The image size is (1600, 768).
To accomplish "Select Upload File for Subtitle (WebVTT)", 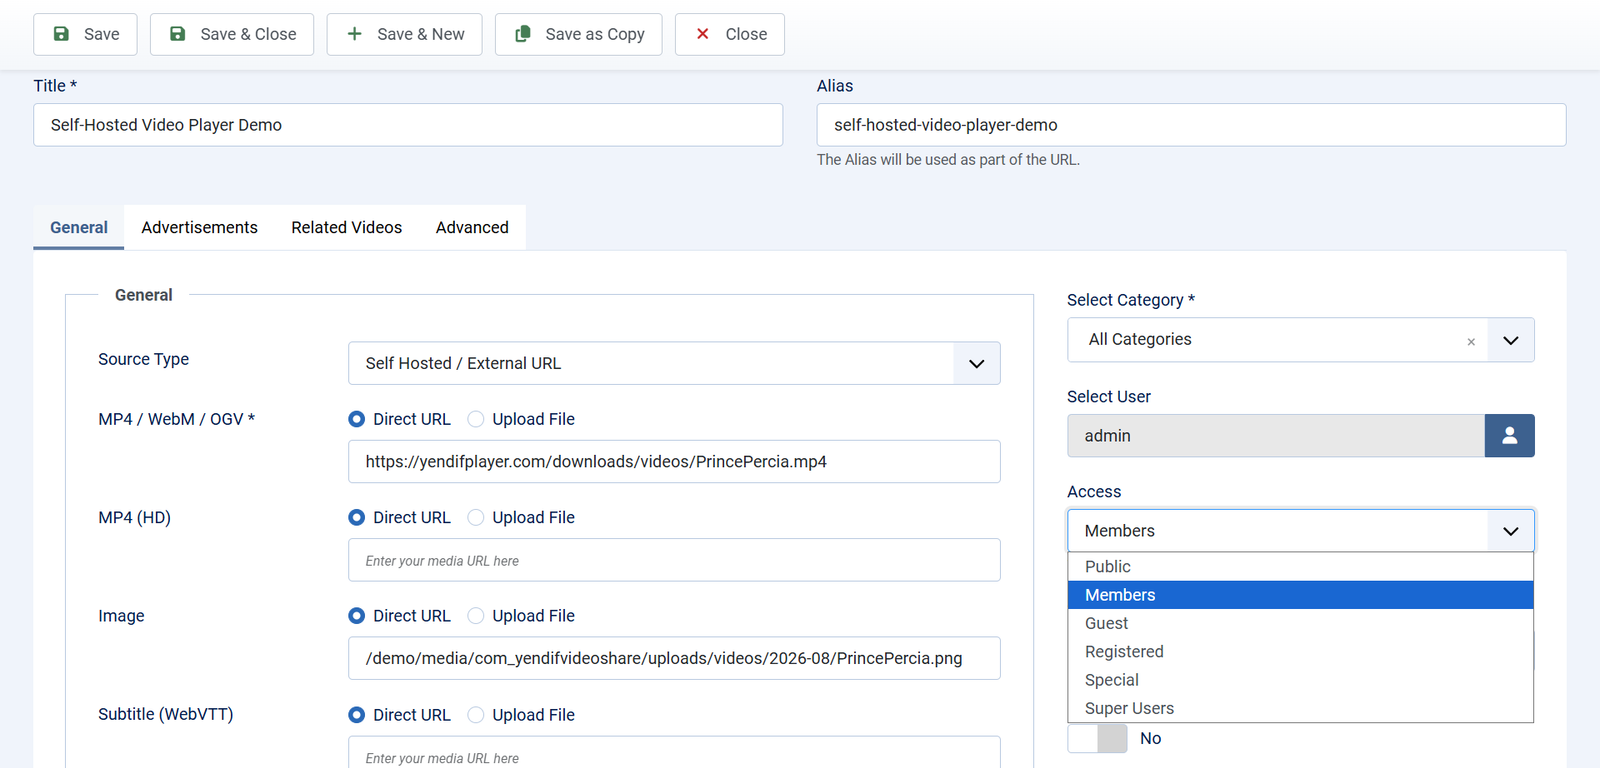I will click(x=476, y=715).
